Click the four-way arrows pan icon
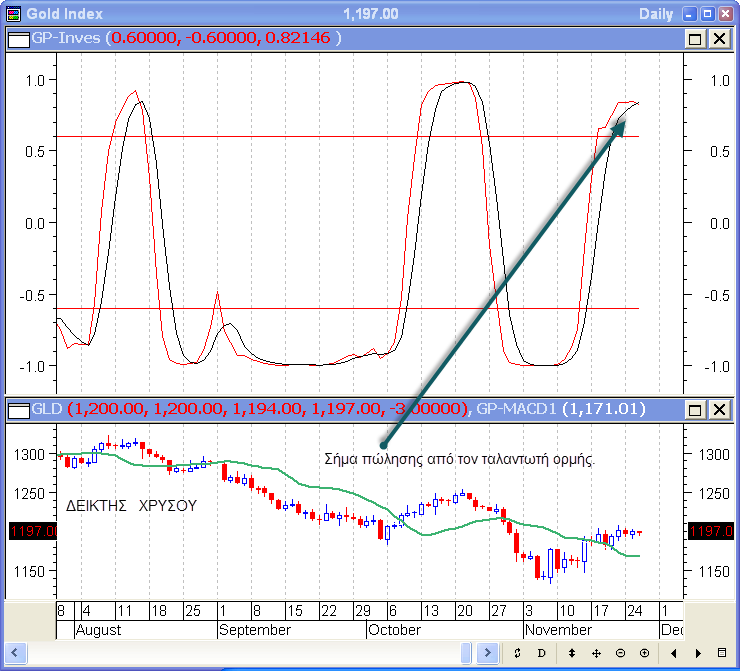This screenshot has height=671, width=740. (596, 652)
